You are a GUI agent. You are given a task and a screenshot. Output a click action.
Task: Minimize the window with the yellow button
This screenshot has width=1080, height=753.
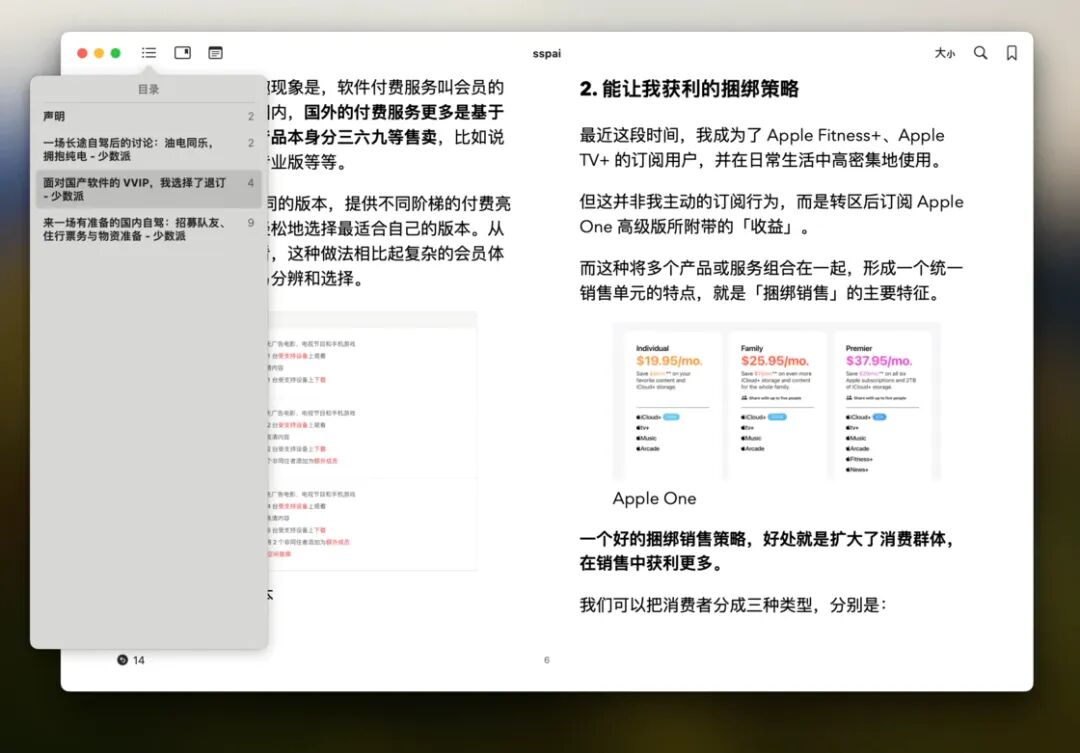point(99,53)
